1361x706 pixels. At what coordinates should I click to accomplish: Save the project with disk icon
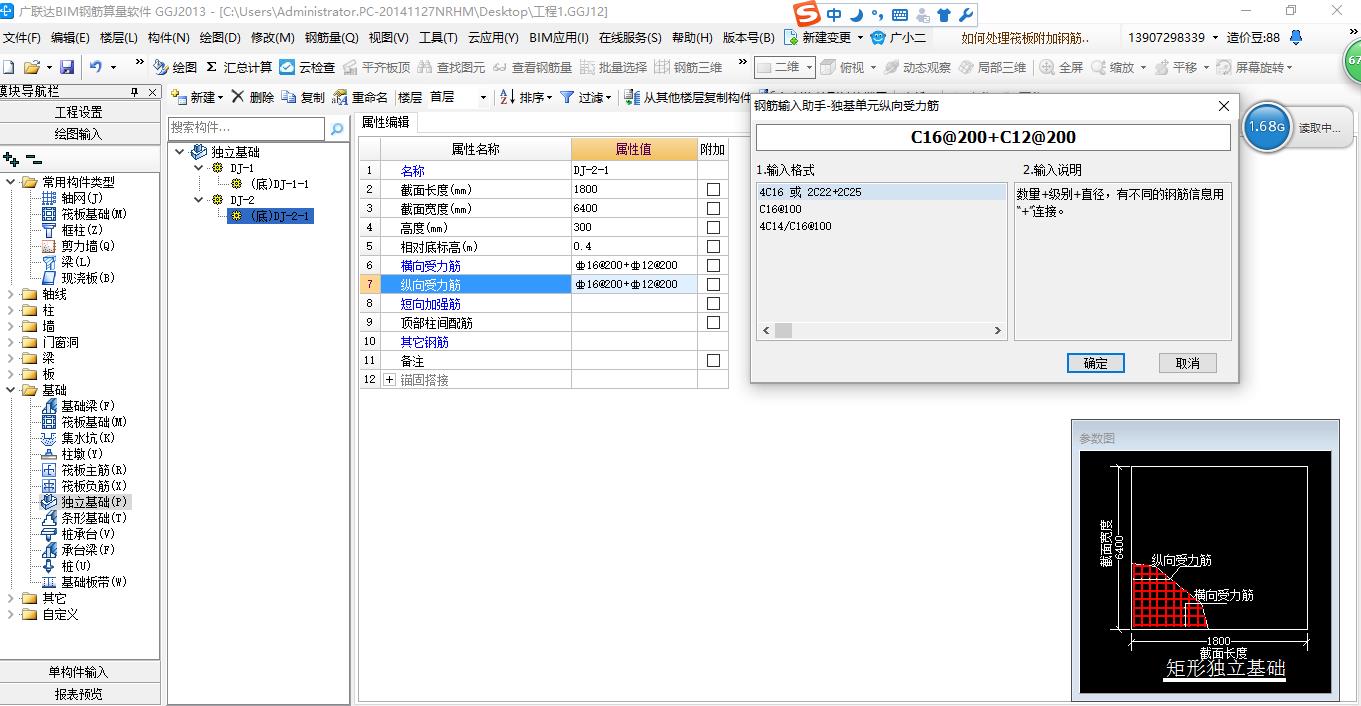(67, 67)
